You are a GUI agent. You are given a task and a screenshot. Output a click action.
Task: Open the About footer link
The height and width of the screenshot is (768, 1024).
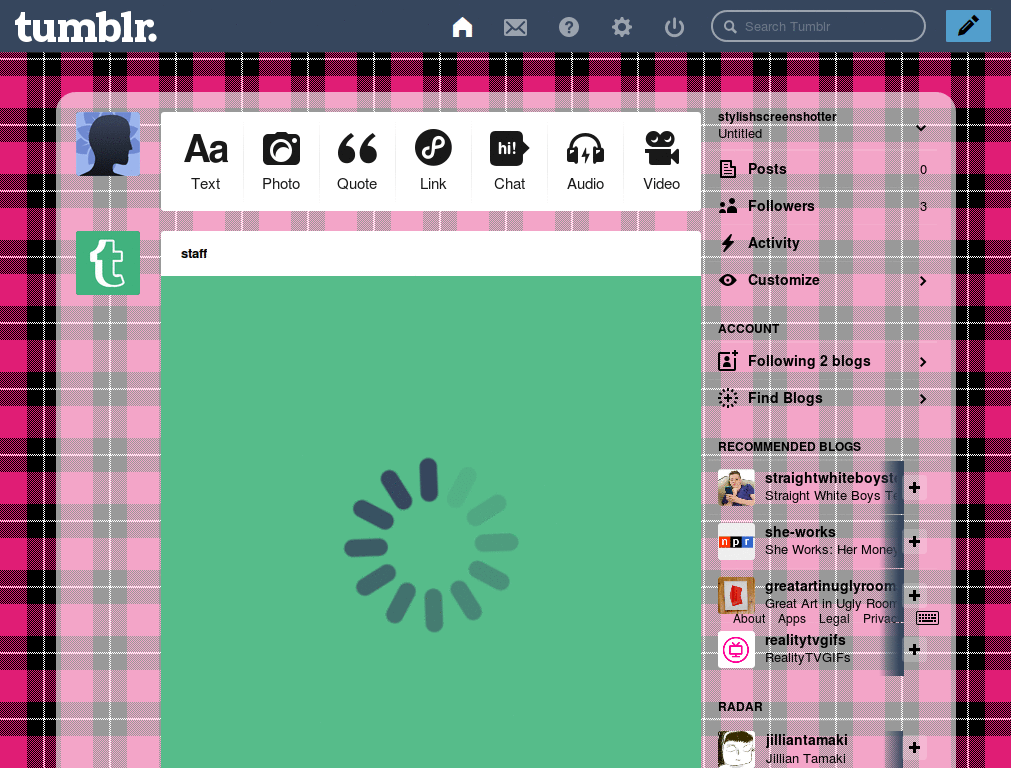pyautogui.click(x=748, y=618)
